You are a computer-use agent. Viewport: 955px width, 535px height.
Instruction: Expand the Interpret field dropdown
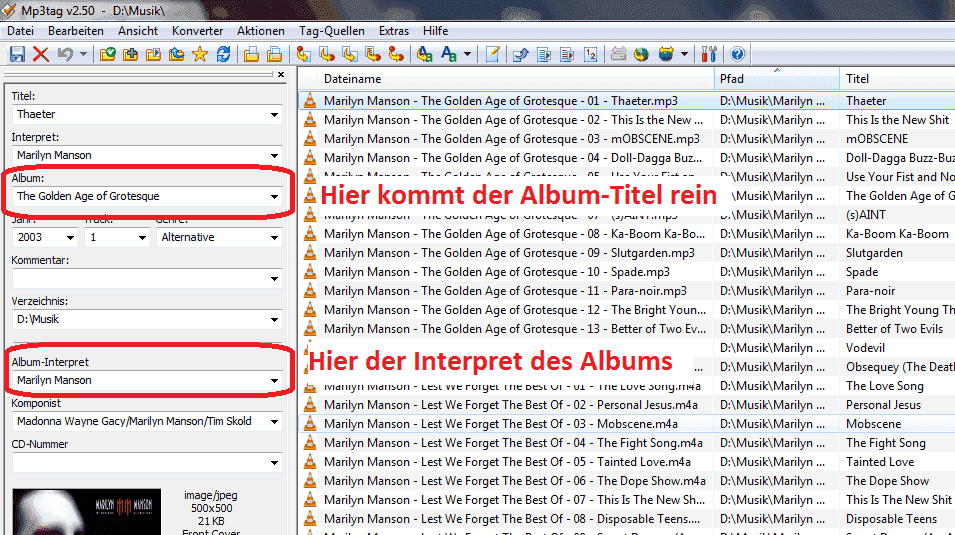274,155
